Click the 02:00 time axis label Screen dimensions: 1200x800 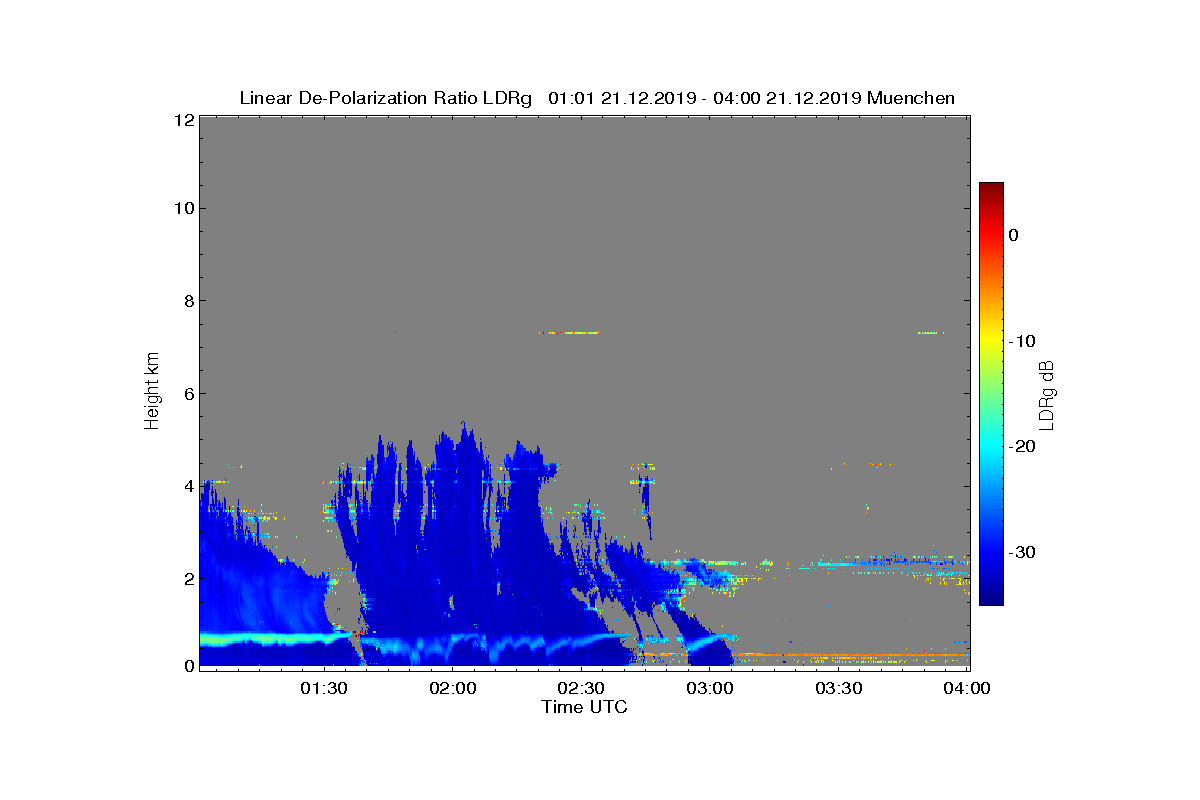pos(452,689)
